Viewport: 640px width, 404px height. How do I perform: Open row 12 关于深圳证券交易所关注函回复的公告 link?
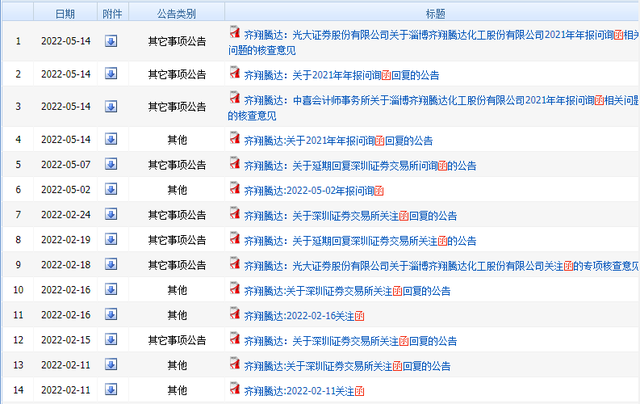click(x=350, y=341)
